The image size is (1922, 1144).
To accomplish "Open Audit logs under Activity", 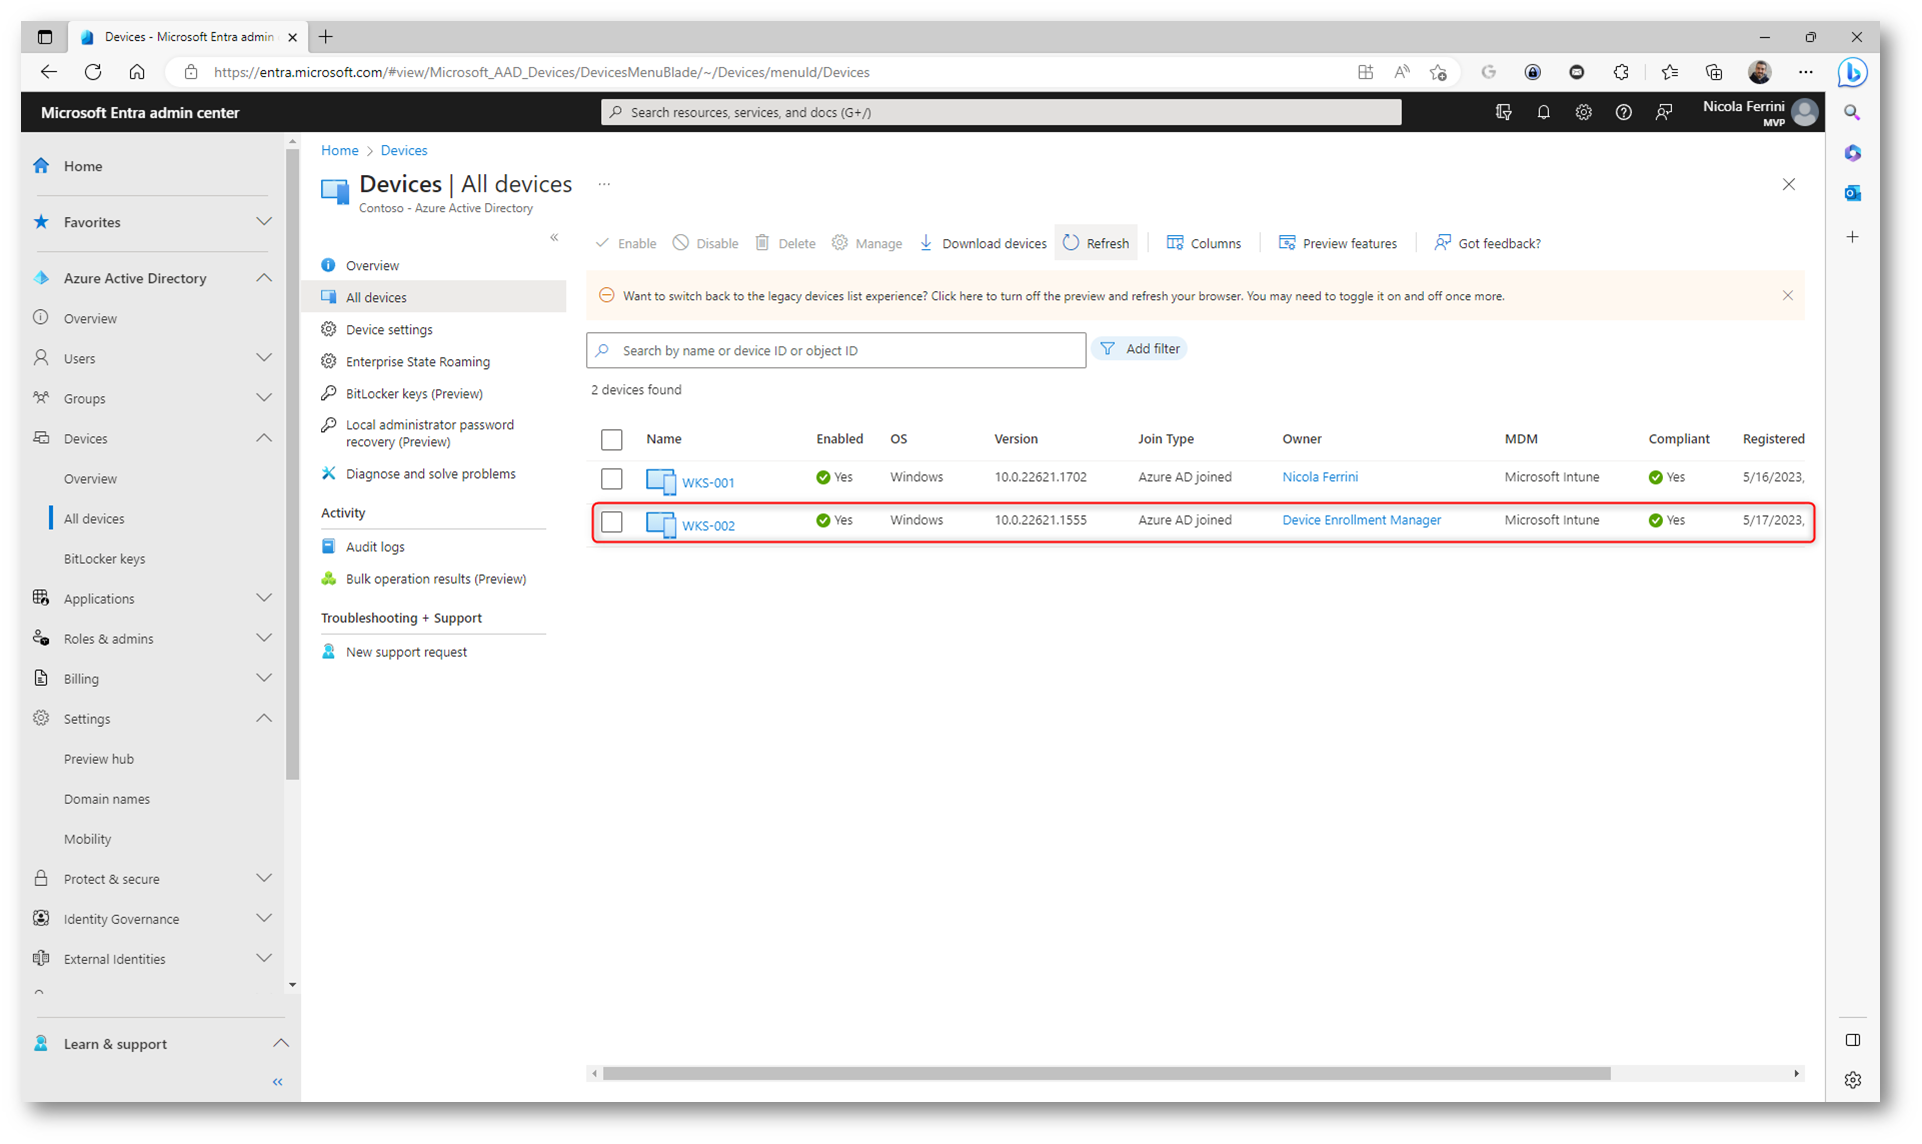I will click(375, 547).
